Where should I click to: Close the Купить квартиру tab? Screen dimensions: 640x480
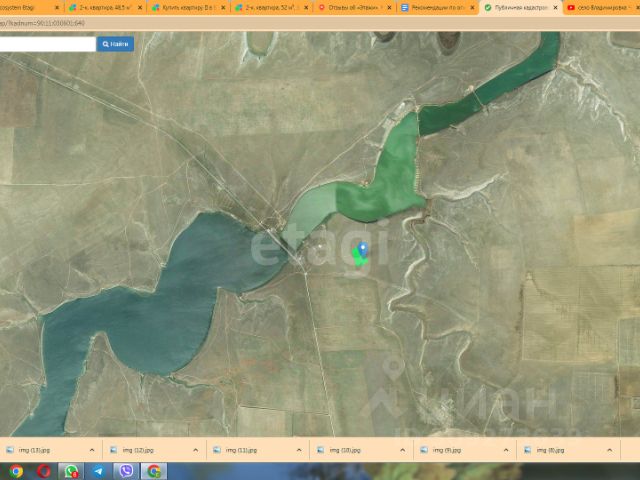tap(223, 8)
